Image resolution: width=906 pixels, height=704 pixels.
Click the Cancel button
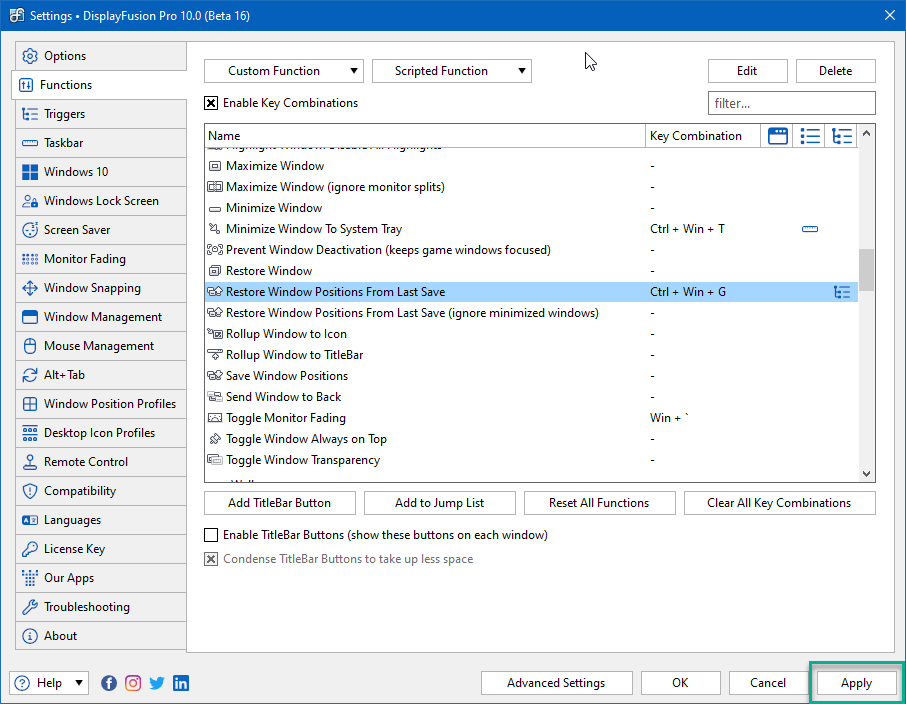pos(768,683)
